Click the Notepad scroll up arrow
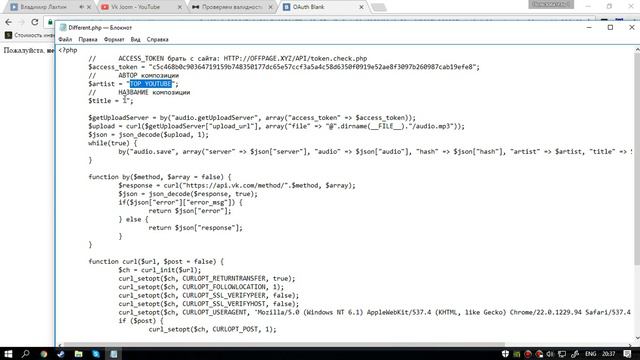Screen dimensions: 640x360 [x=637, y=50]
